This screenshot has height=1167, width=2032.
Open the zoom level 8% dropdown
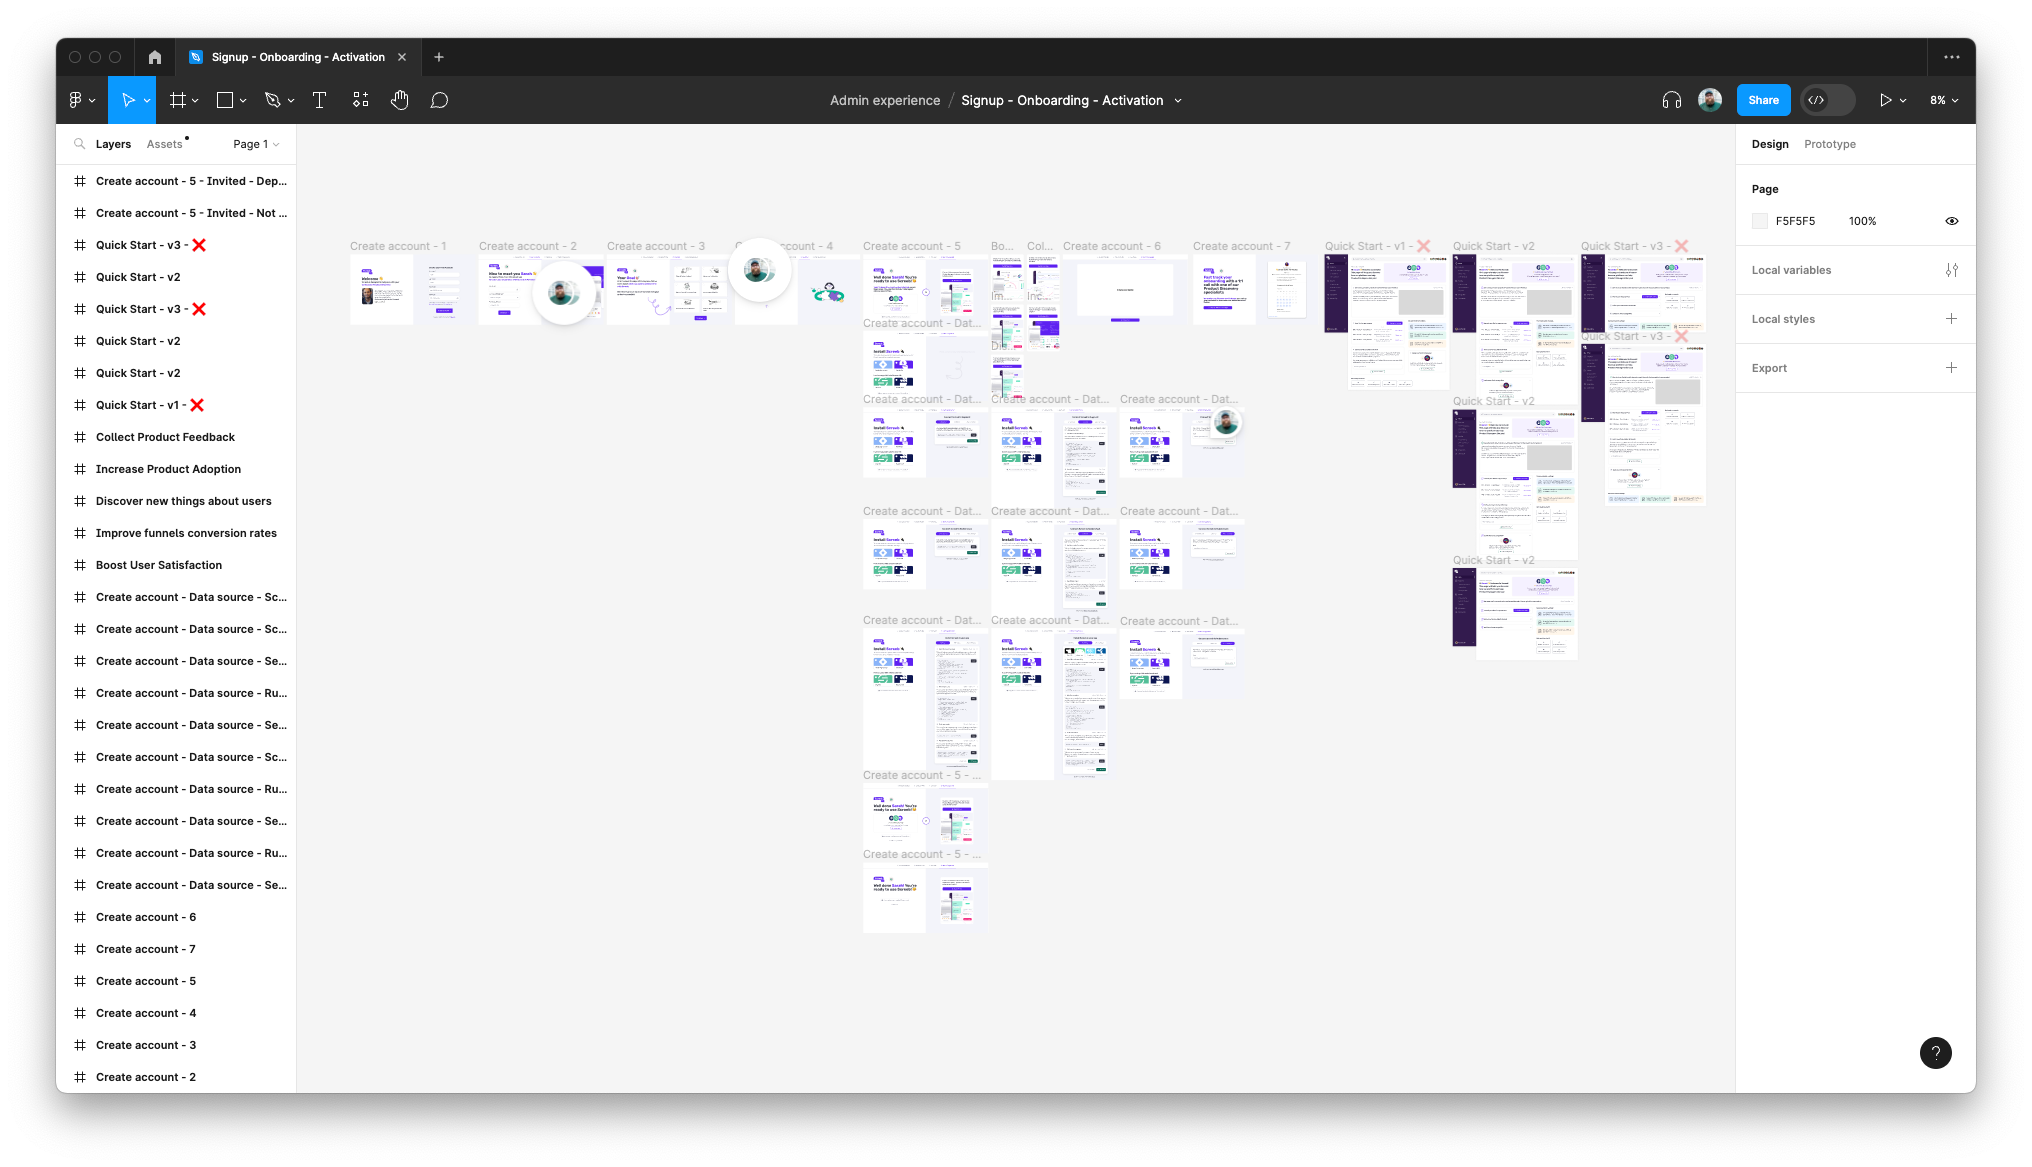pyautogui.click(x=1944, y=100)
